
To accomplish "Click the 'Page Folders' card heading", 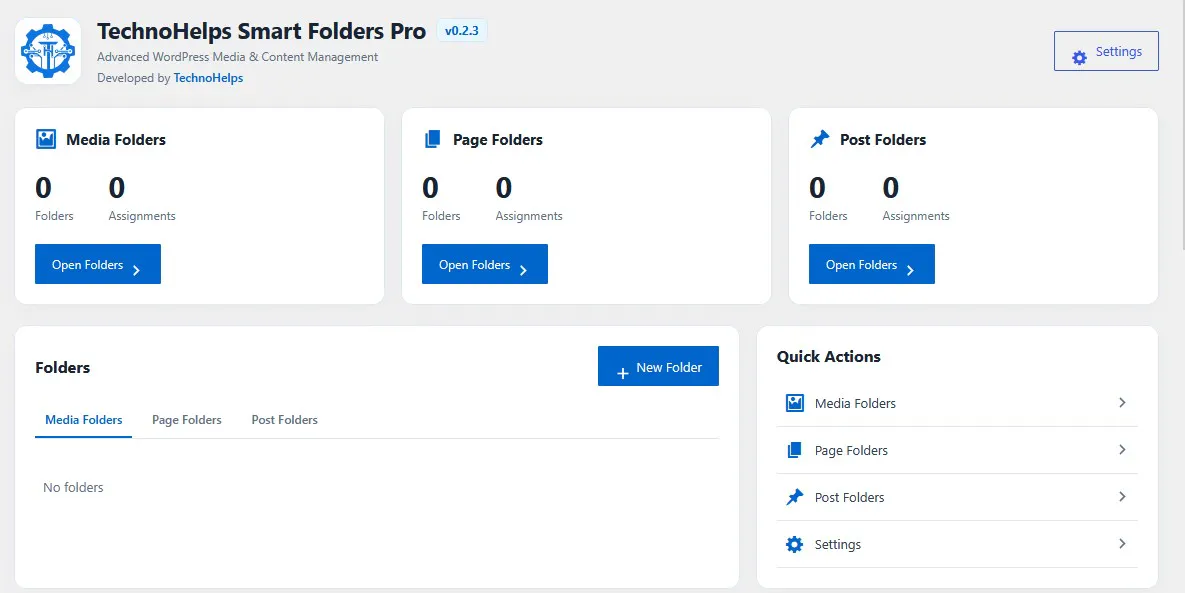I will 498,140.
